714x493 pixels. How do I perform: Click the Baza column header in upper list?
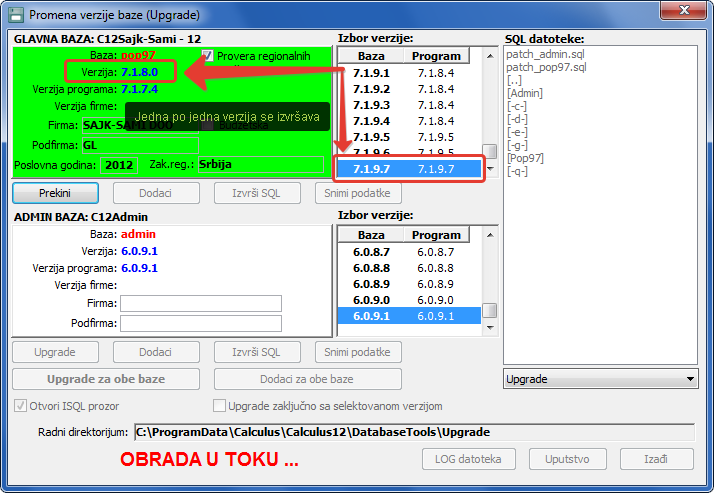(371, 56)
